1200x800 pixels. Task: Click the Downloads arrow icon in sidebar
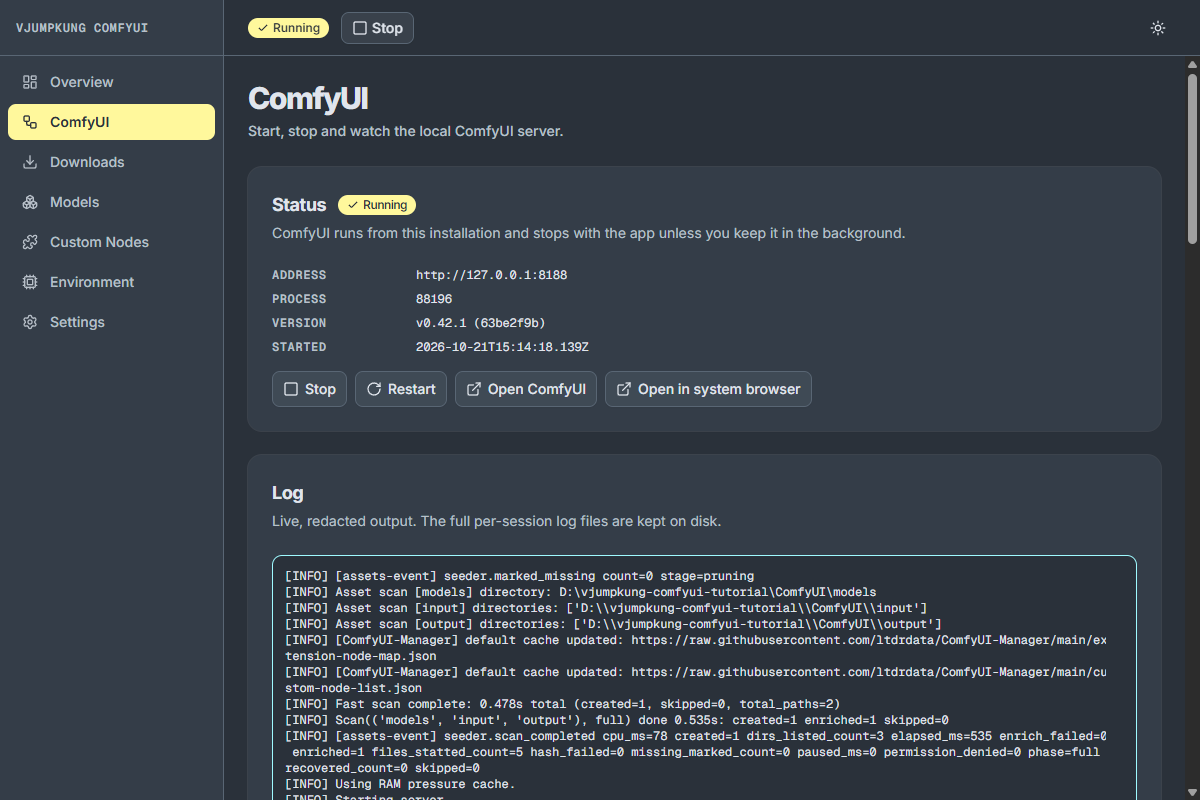click(30, 162)
